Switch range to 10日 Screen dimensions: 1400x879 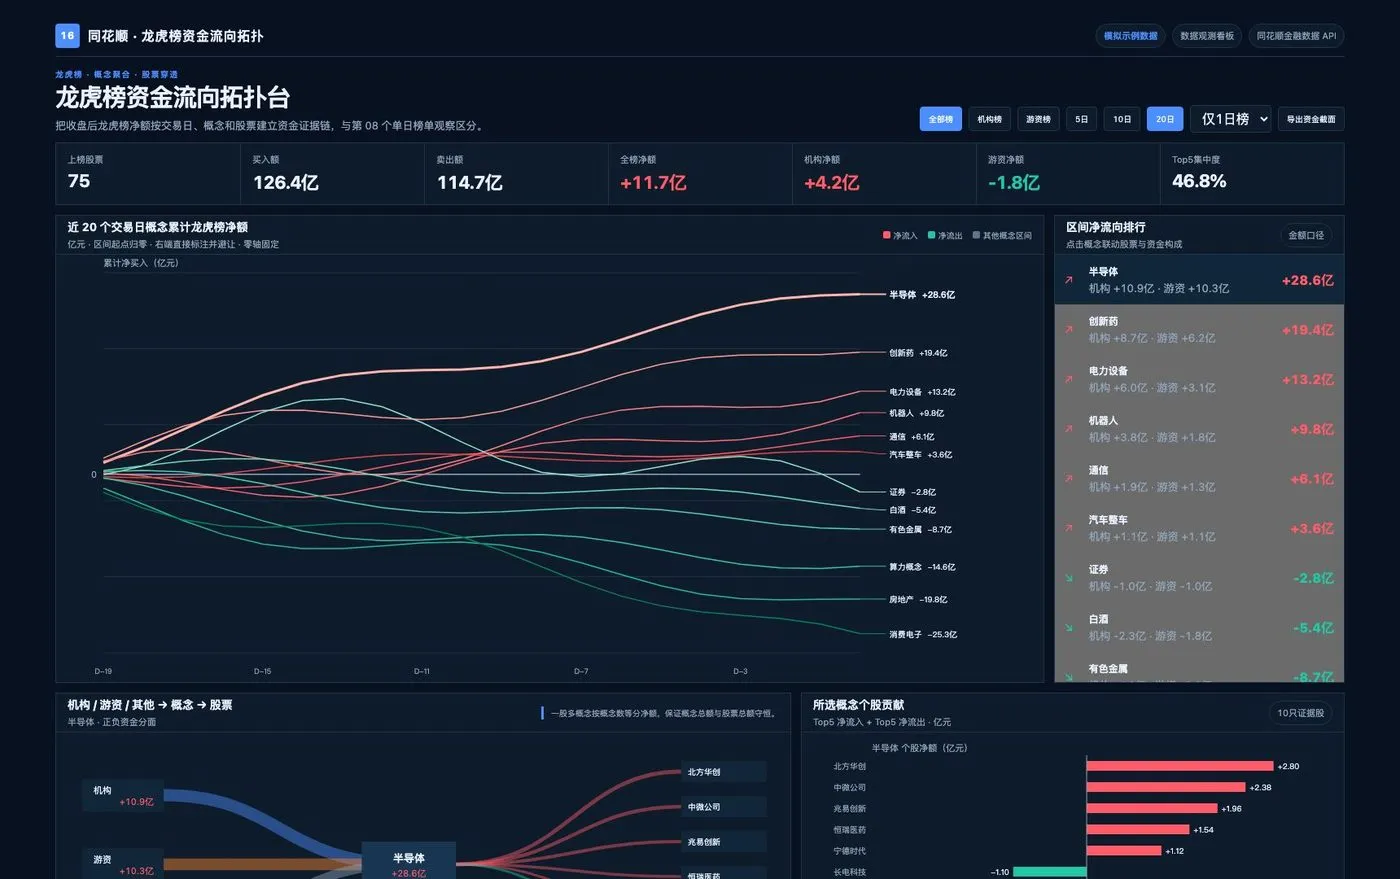[1122, 119]
